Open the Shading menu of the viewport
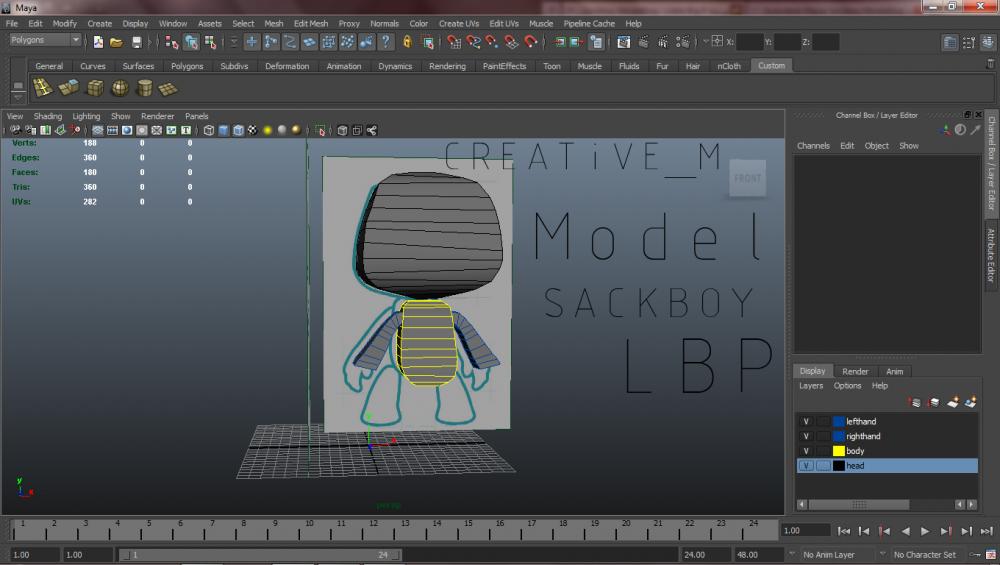Image resolution: width=1000 pixels, height=565 pixels. [x=48, y=116]
